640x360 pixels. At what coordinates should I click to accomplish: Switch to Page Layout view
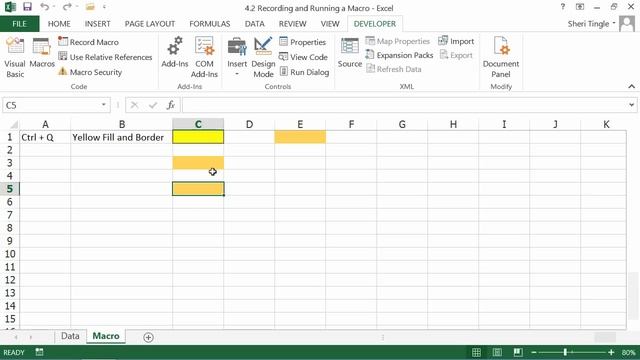(x=497, y=352)
